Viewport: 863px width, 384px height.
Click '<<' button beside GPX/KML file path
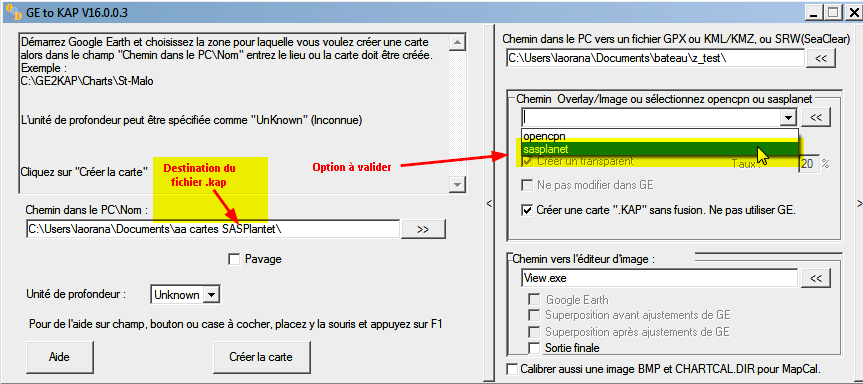pos(821,58)
